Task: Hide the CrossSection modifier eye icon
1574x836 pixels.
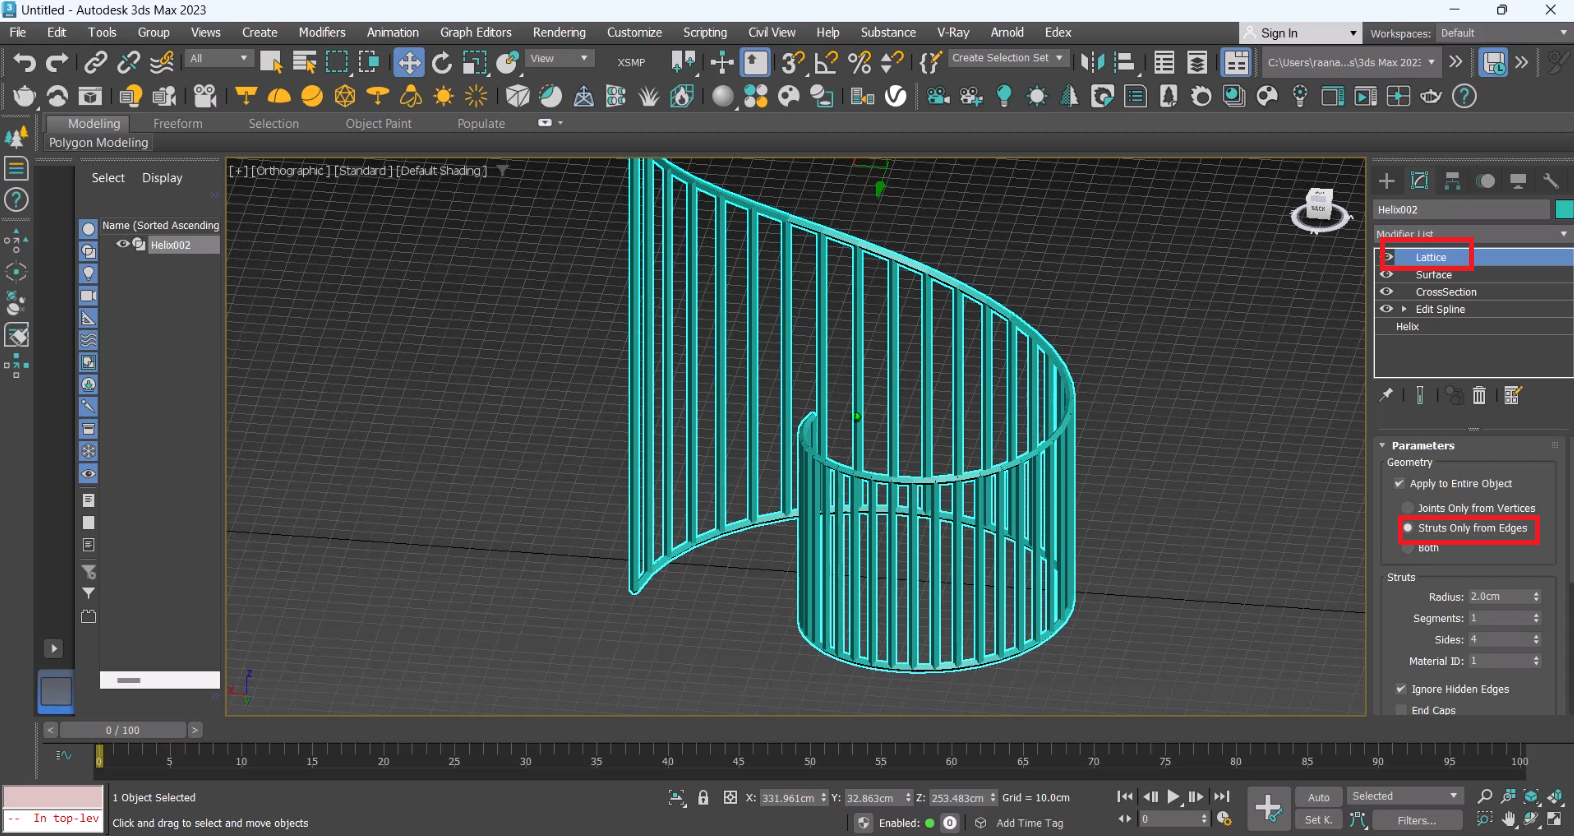Action: 1386,292
